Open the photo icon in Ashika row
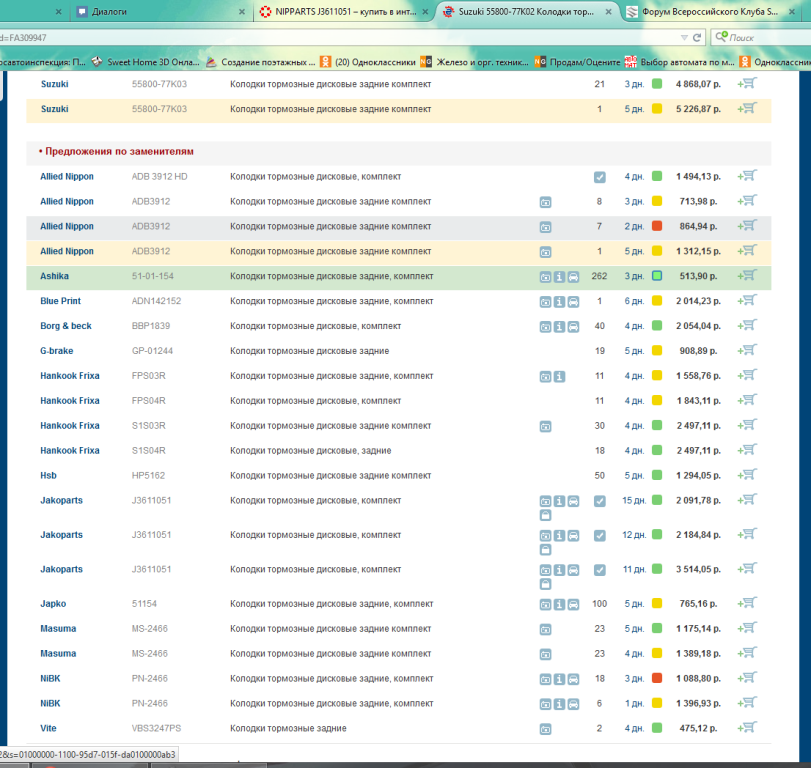 [545, 277]
